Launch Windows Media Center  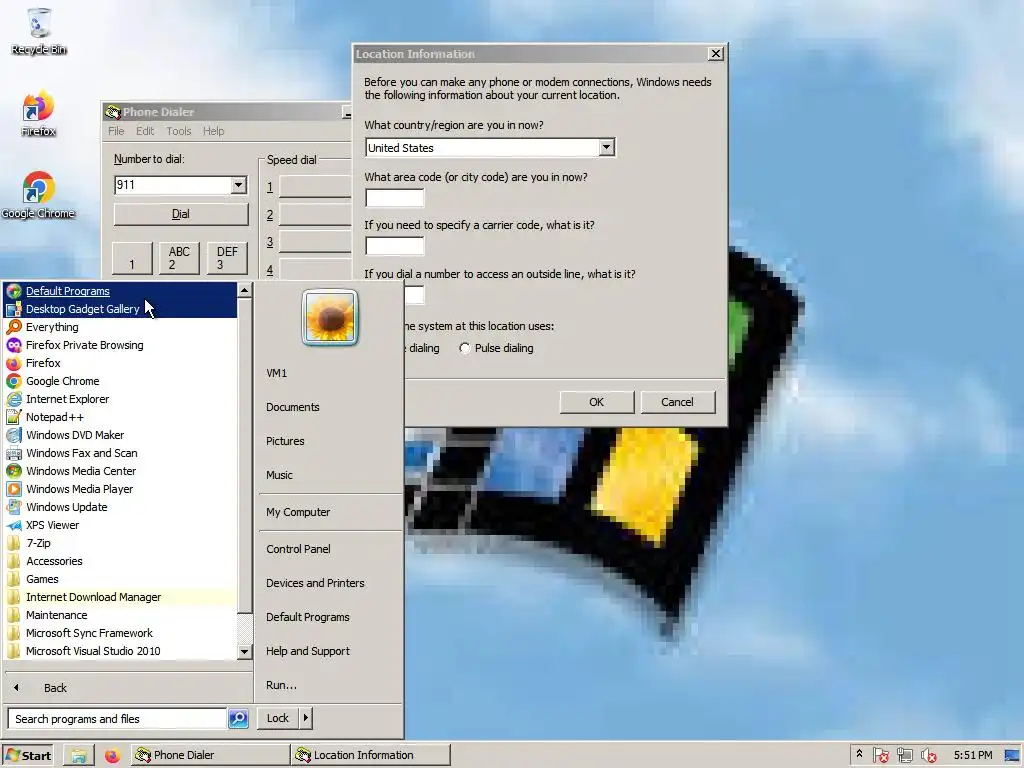(120, 471)
